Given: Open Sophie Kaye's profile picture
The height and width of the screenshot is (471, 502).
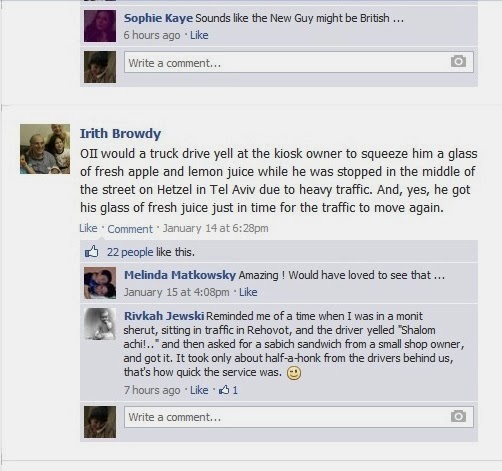Looking at the screenshot, I should (x=100, y=26).
